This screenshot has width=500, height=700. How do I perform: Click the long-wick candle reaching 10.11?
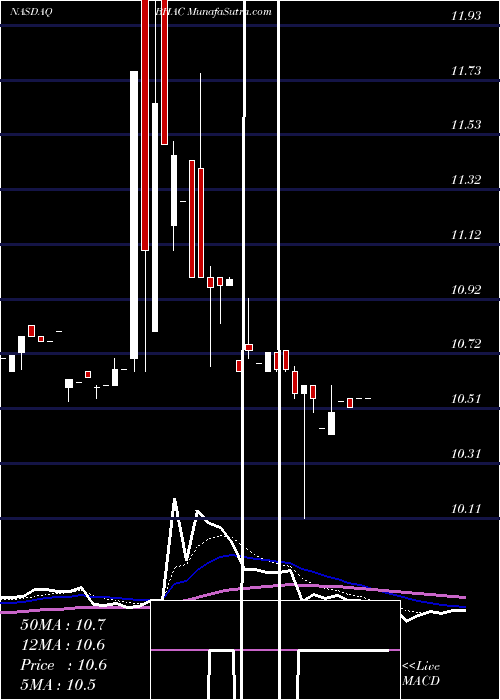point(304,452)
